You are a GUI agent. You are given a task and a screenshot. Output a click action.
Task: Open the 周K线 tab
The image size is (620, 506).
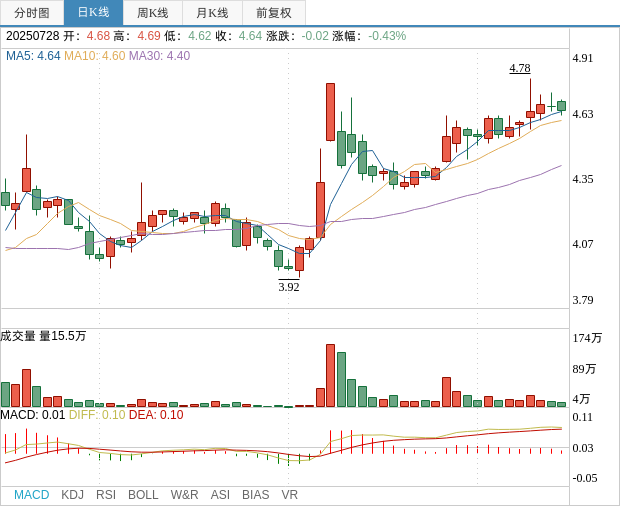pos(153,13)
